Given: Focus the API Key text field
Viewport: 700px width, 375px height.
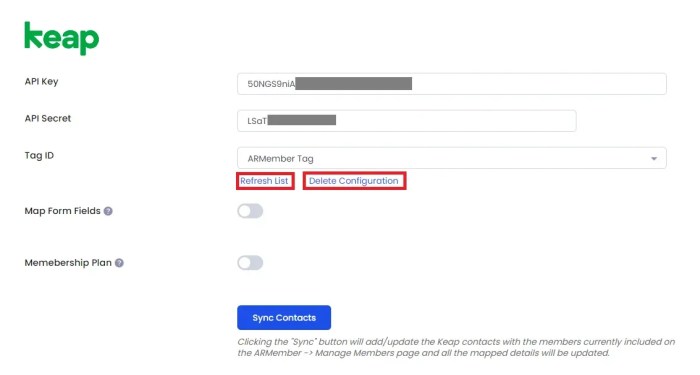Looking at the screenshot, I should pos(452,84).
